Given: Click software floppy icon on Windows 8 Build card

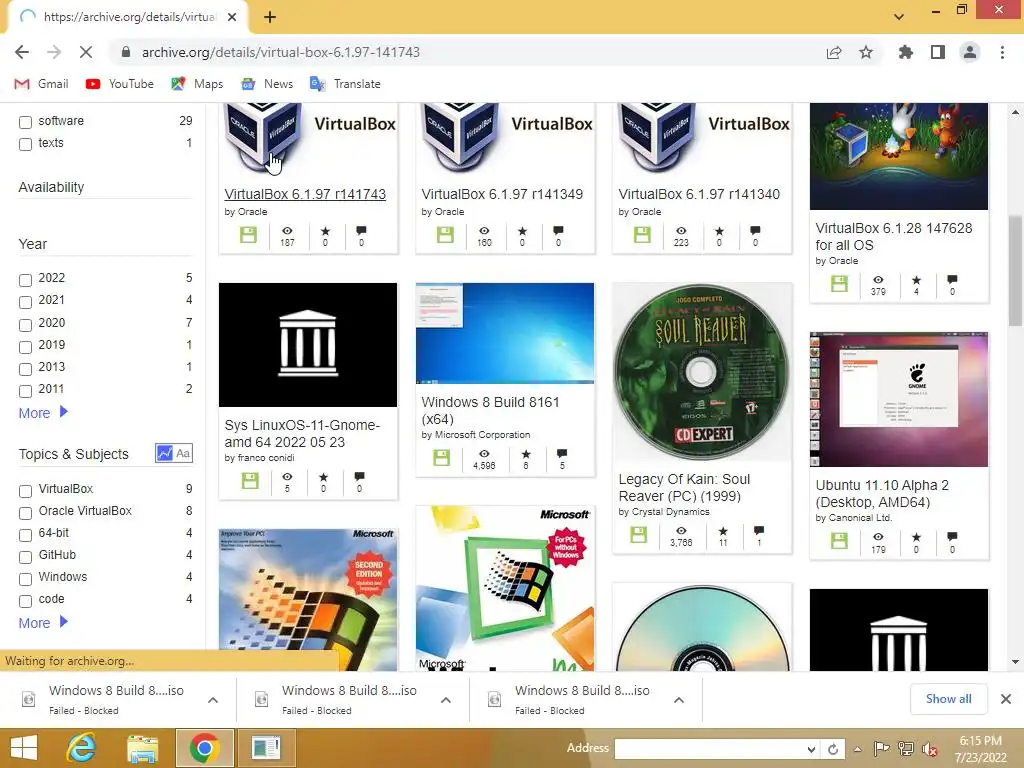Looking at the screenshot, I should click(x=441, y=457).
